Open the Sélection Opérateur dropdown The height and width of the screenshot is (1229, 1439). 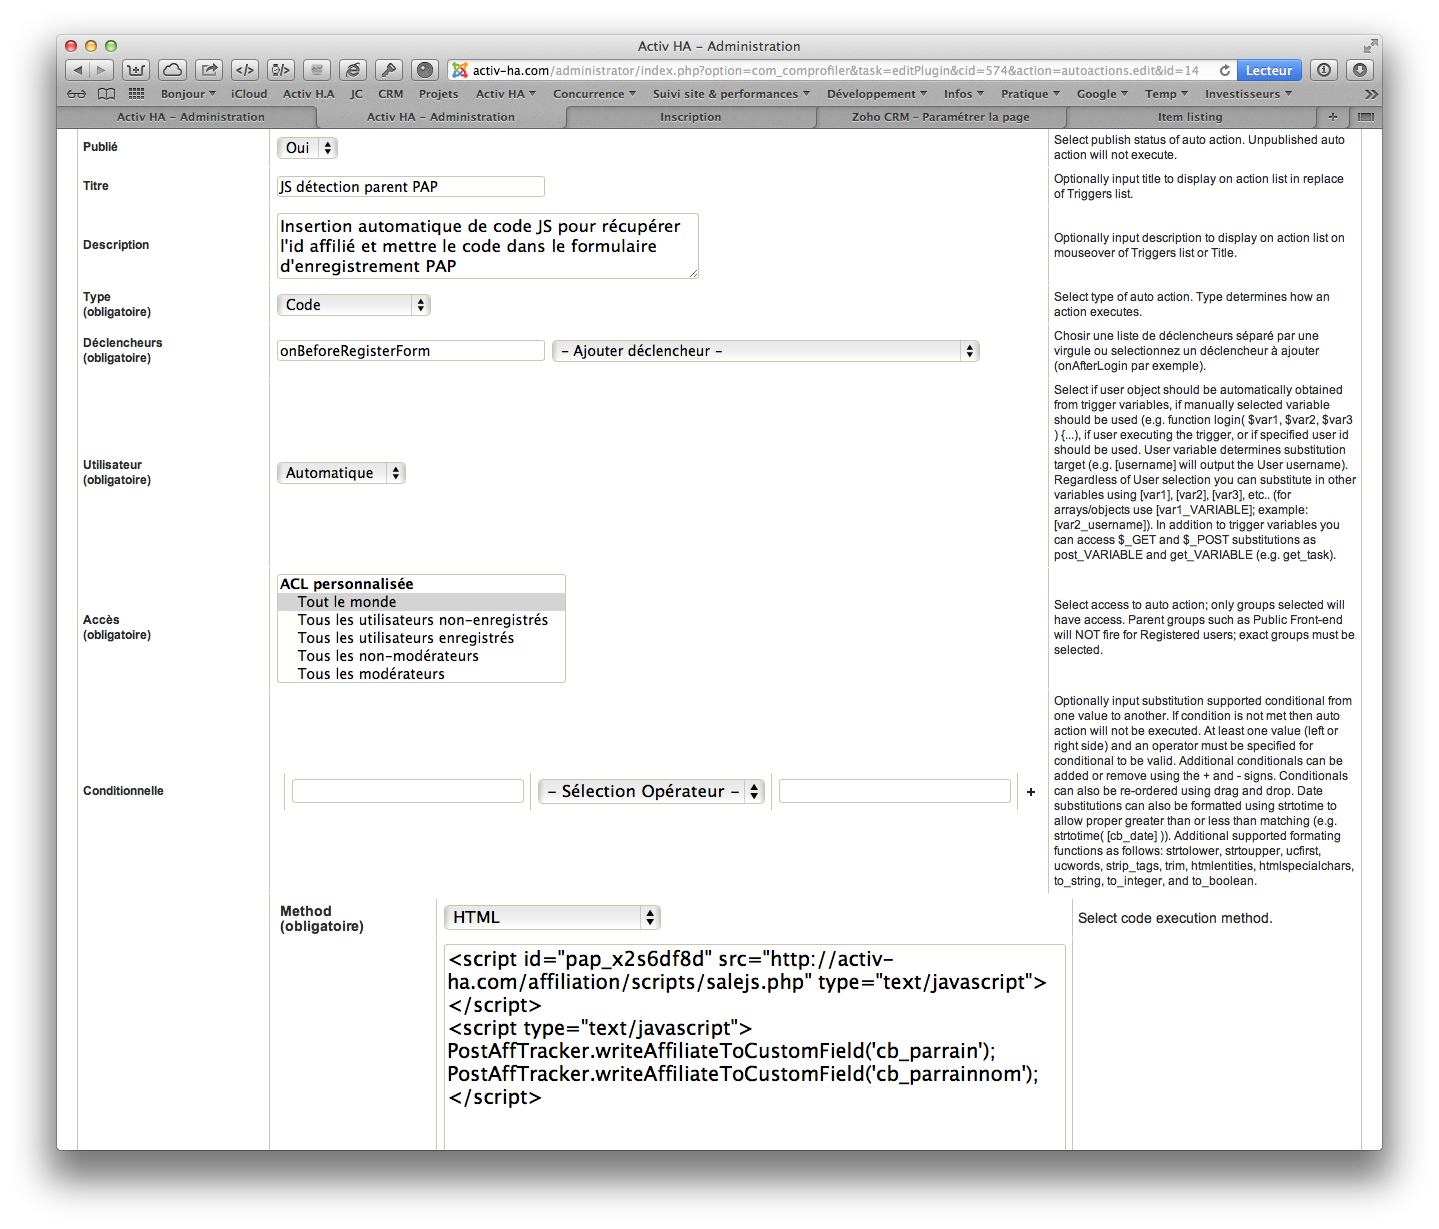coord(652,791)
